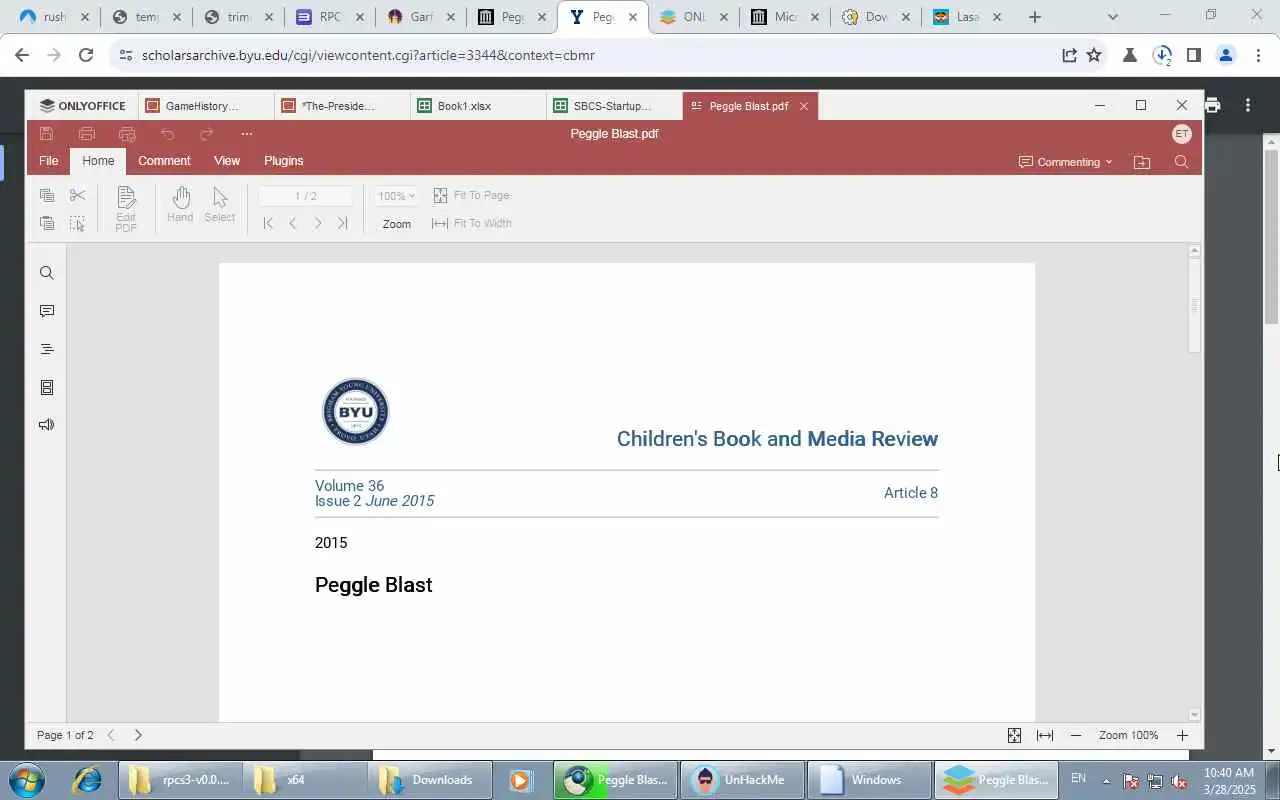1280x800 pixels.
Task: Go to first page arrow
Action: (268, 223)
